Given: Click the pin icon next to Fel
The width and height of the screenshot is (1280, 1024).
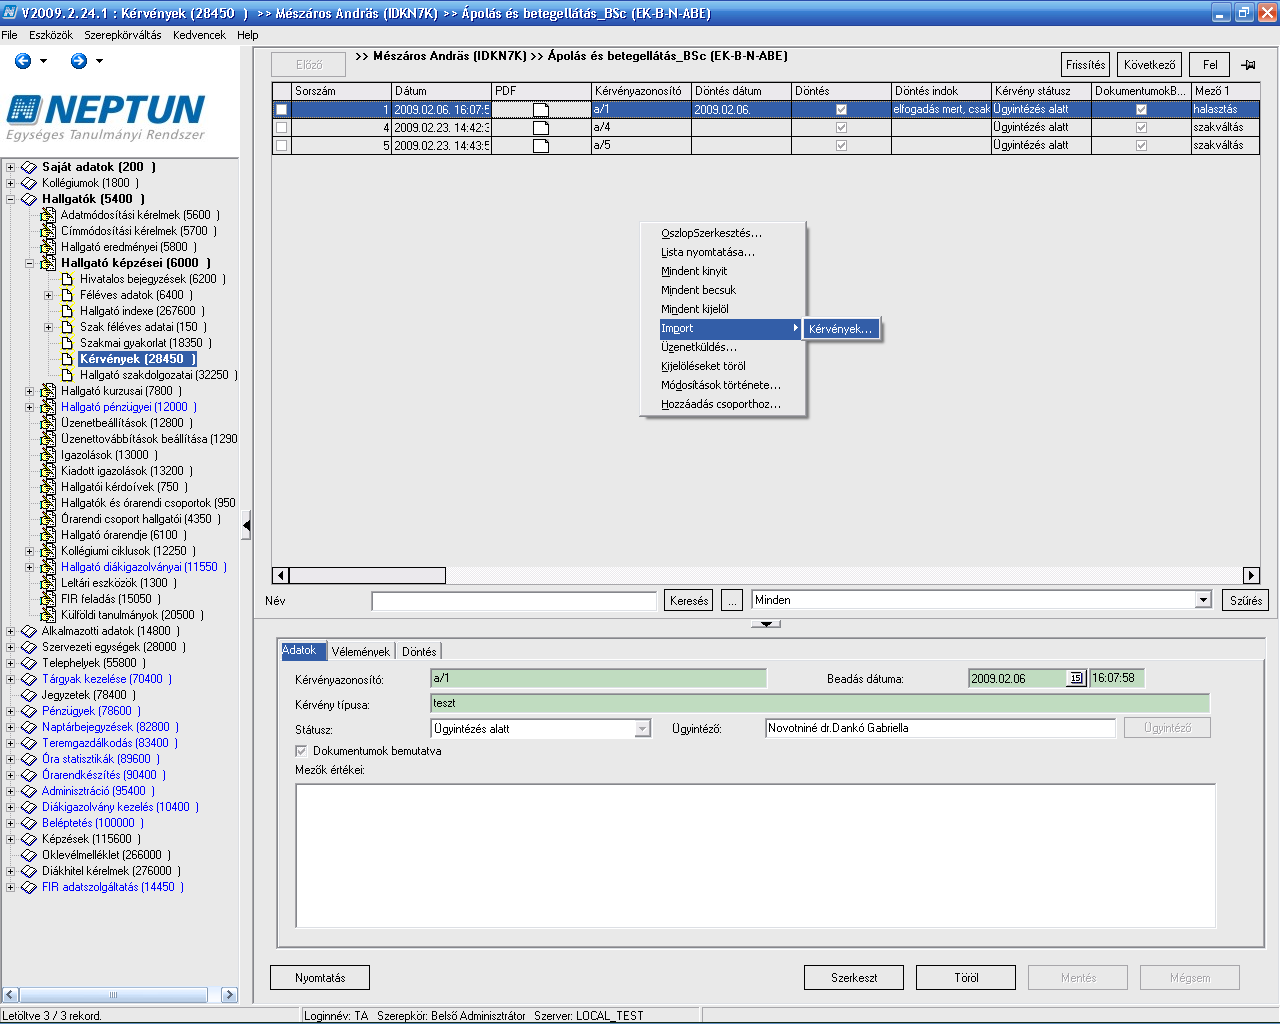Looking at the screenshot, I should (x=1248, y=65).
